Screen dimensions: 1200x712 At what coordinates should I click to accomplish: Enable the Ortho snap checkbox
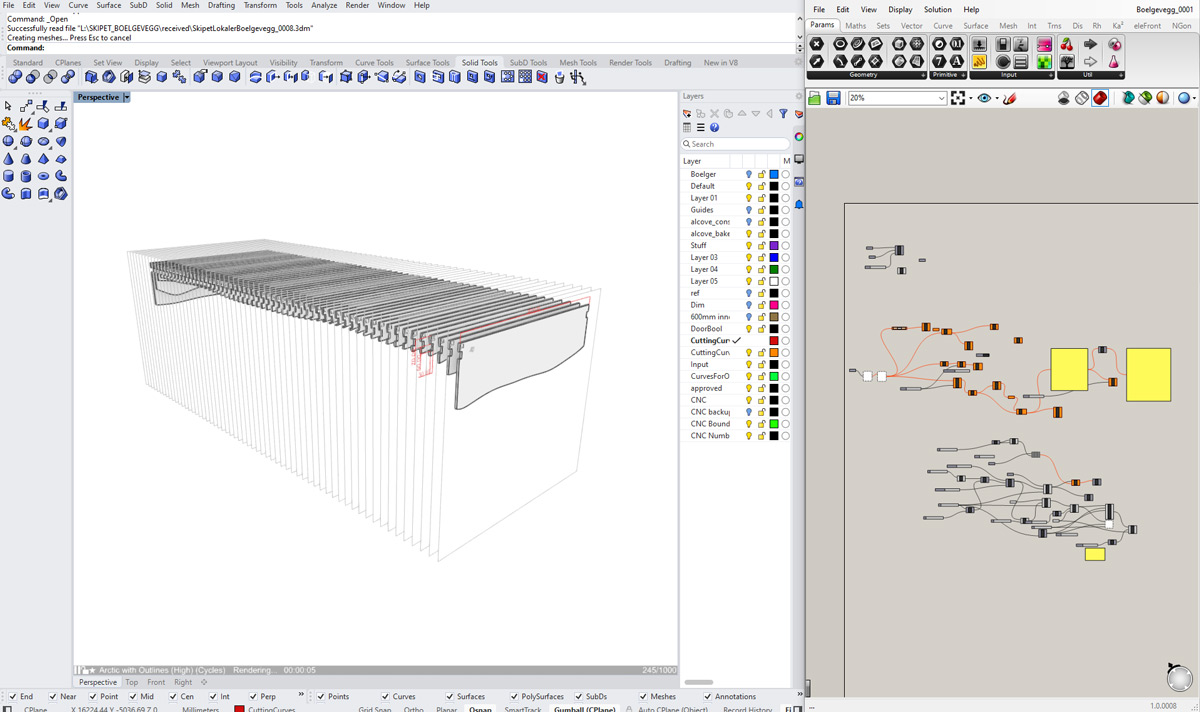(413, 708)
